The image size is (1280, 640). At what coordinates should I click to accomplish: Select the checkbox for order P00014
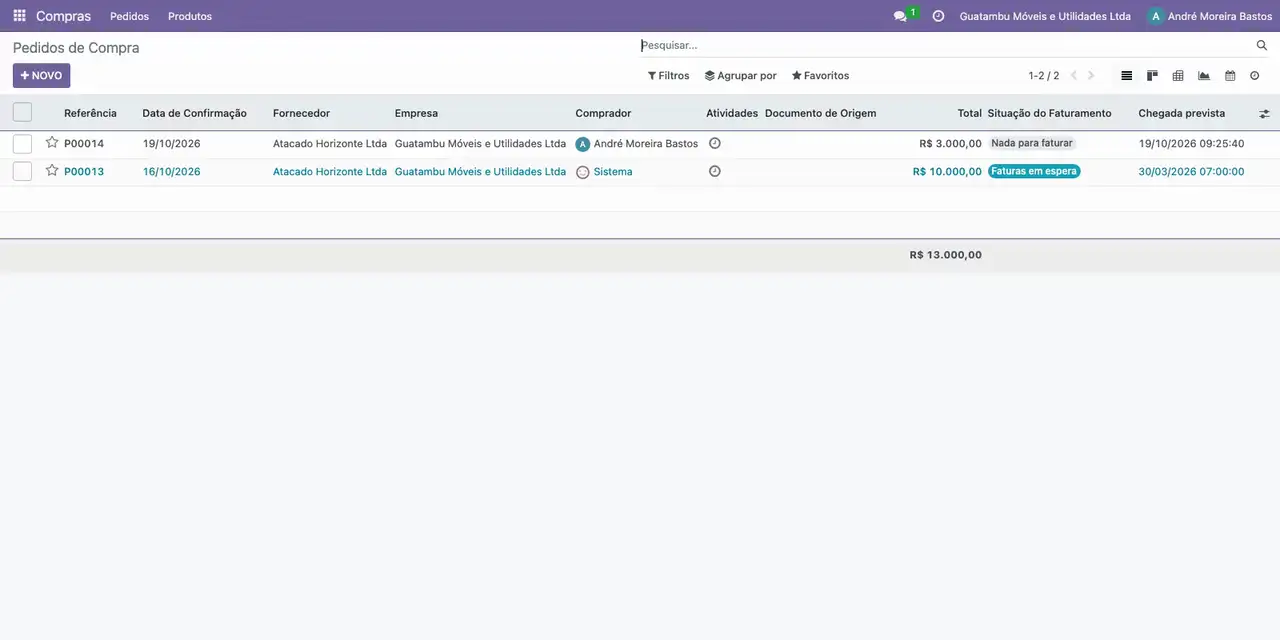point(22,144)
